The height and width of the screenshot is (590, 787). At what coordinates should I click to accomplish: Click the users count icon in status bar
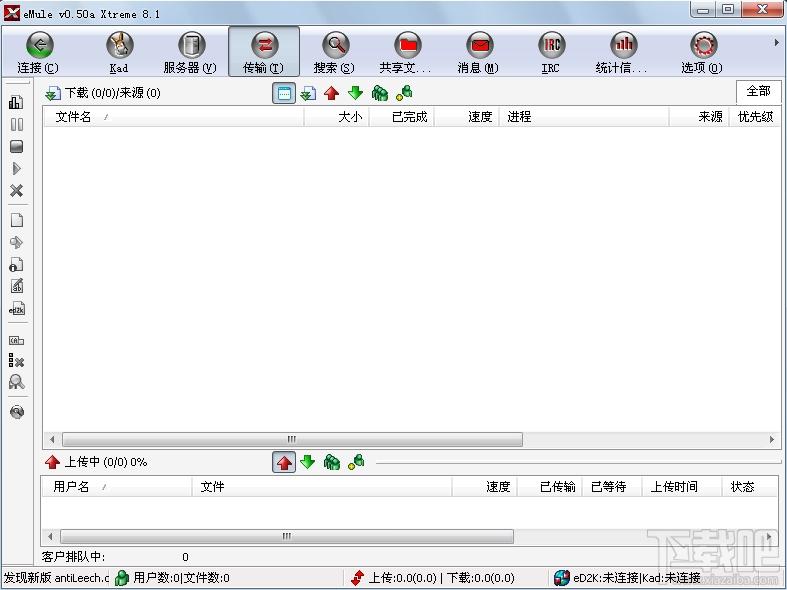(121, 578)
